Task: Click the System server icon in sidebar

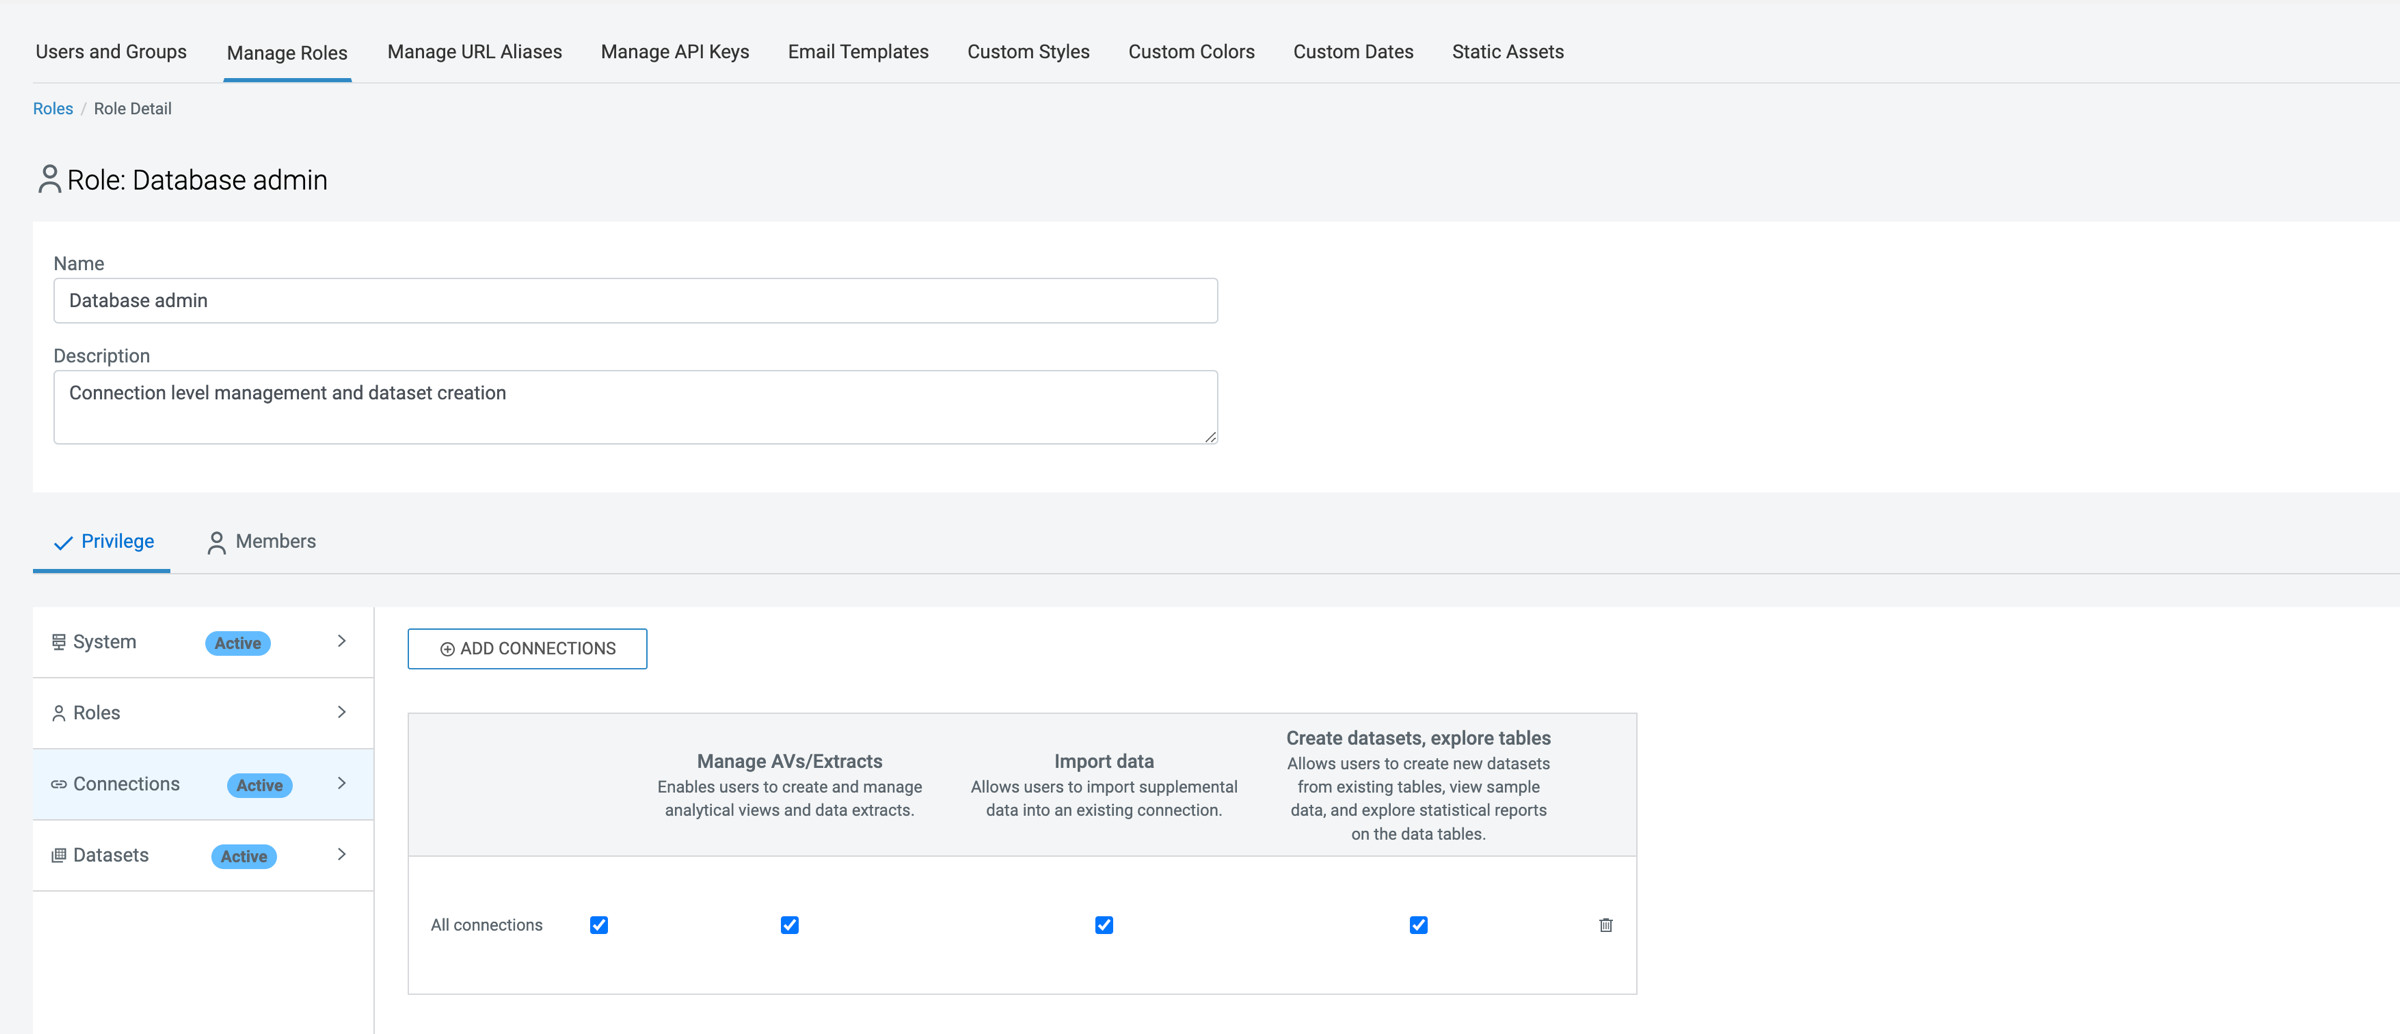Action: pos(59,642)
